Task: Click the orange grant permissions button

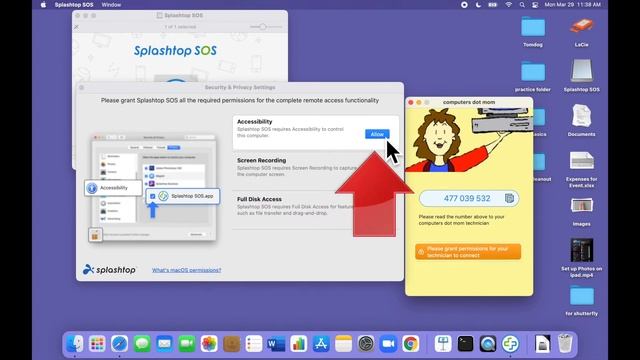Action: click(x=468, y=252)
